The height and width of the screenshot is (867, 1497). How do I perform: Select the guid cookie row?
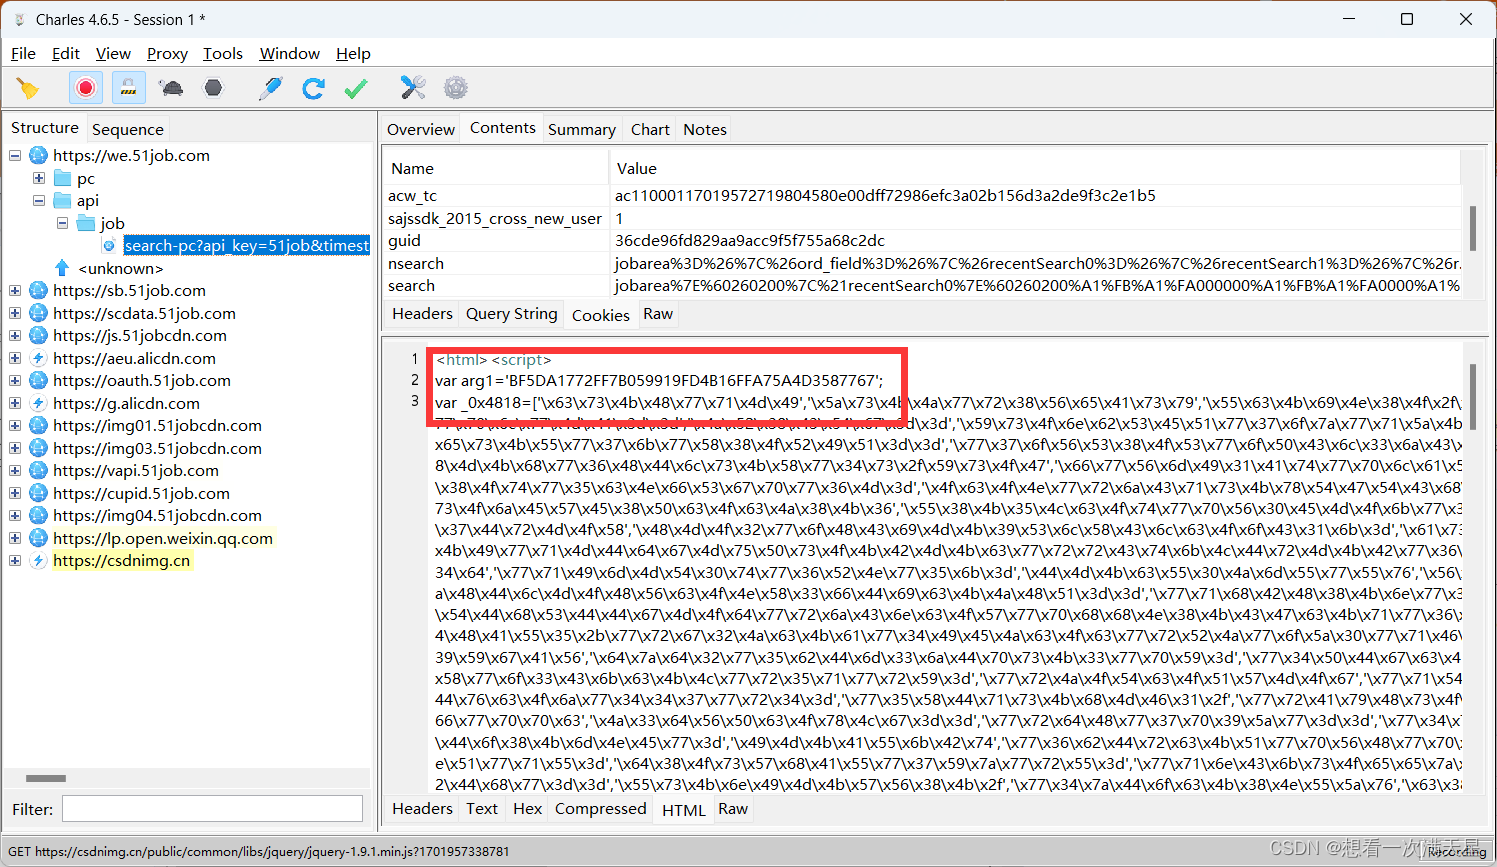tap(921, 240)
